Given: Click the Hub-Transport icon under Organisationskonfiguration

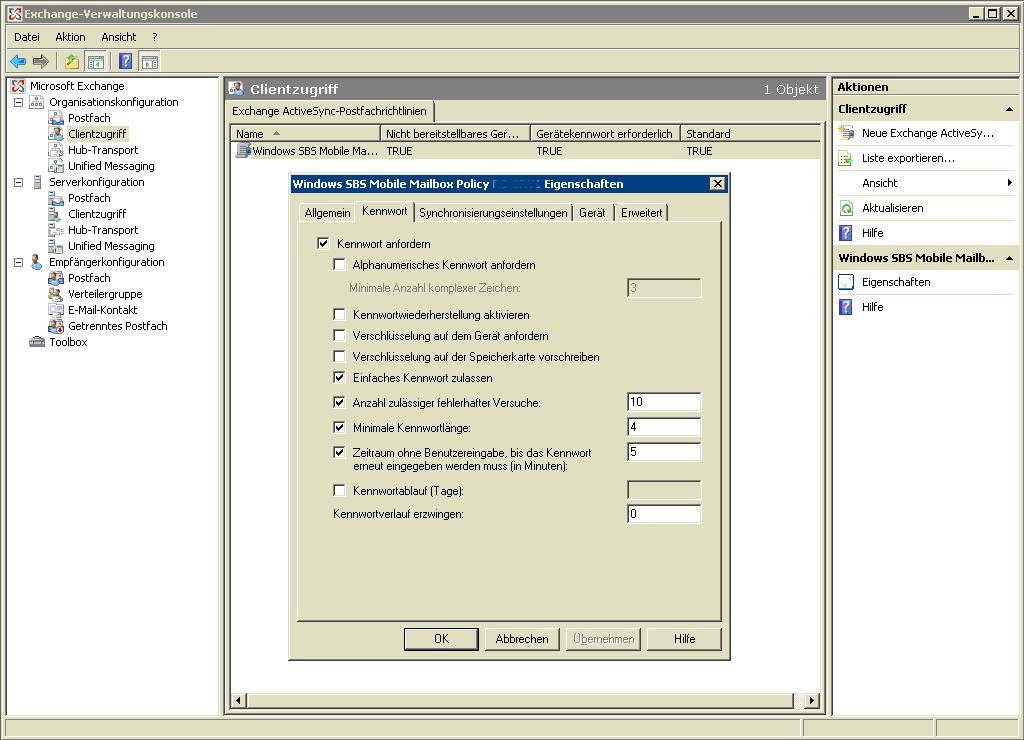Looking at the screenshot, I should [x=56, y=150].
